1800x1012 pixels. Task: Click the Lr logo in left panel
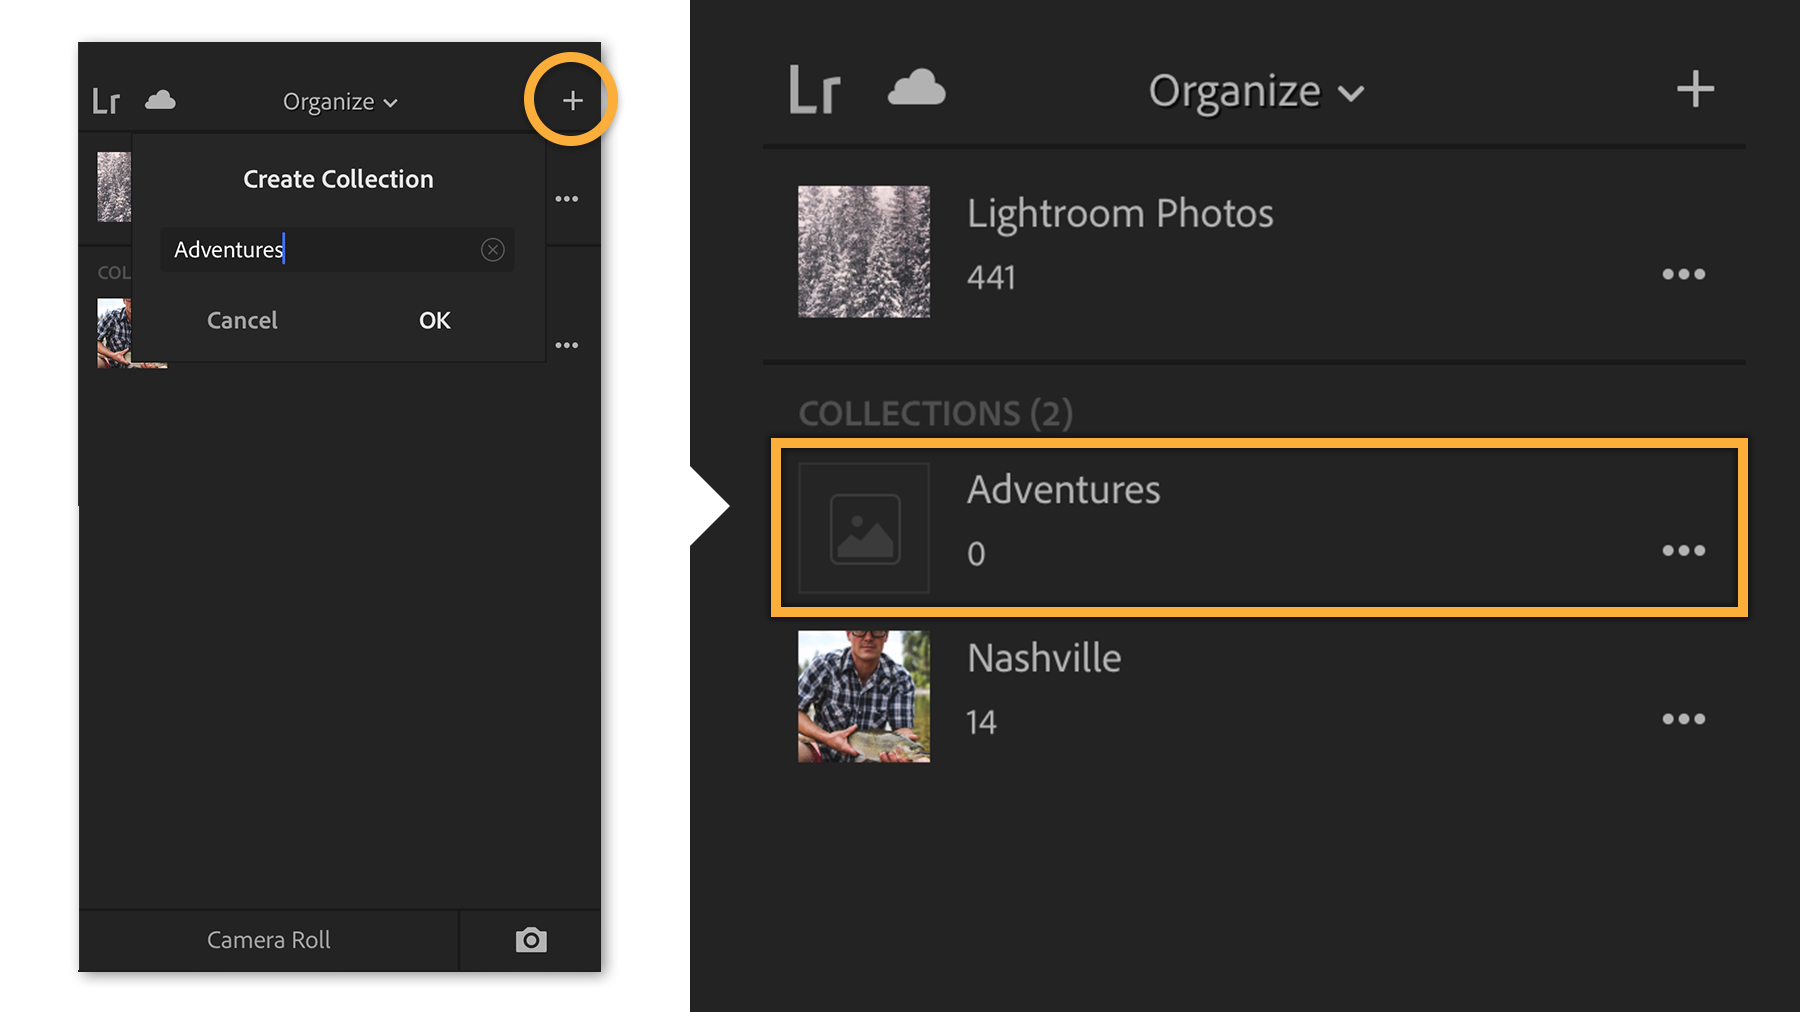pos(106,101)
